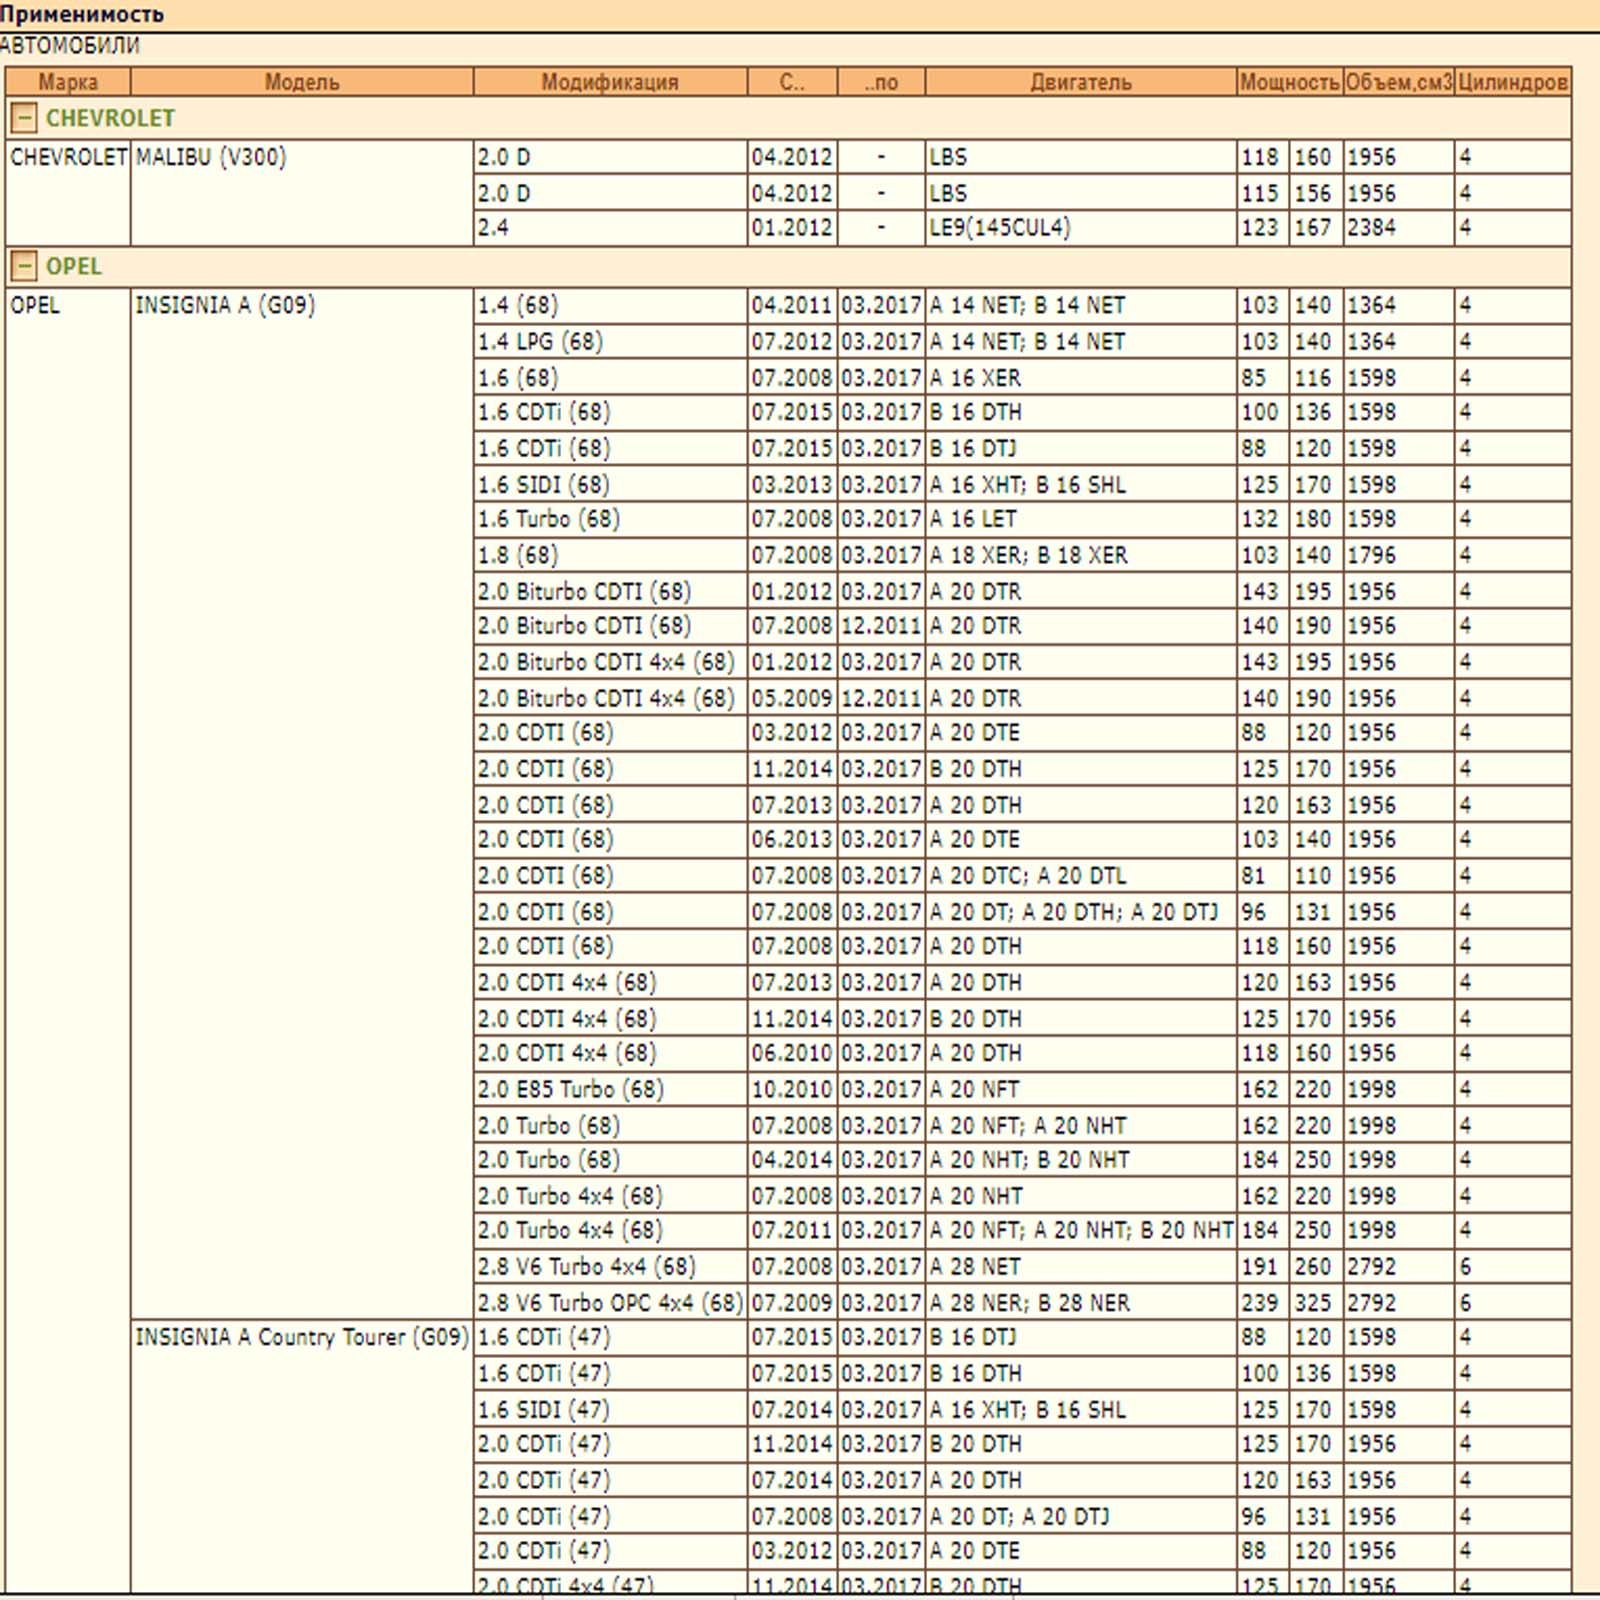1600x1600 pixels.
Task: Click the OPEL group title
Action: coord(74,267)
